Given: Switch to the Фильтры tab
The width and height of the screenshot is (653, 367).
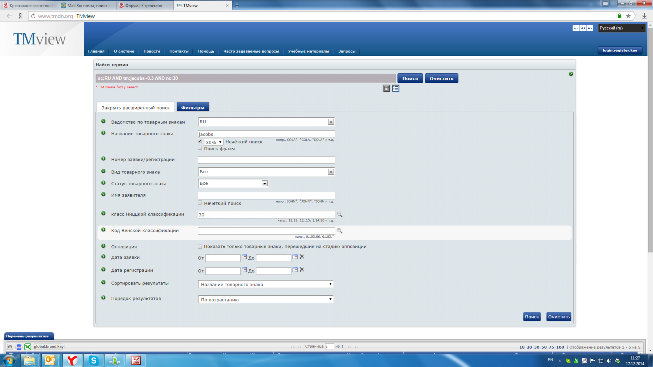Looking at the screenshot, I should point(193,107).
